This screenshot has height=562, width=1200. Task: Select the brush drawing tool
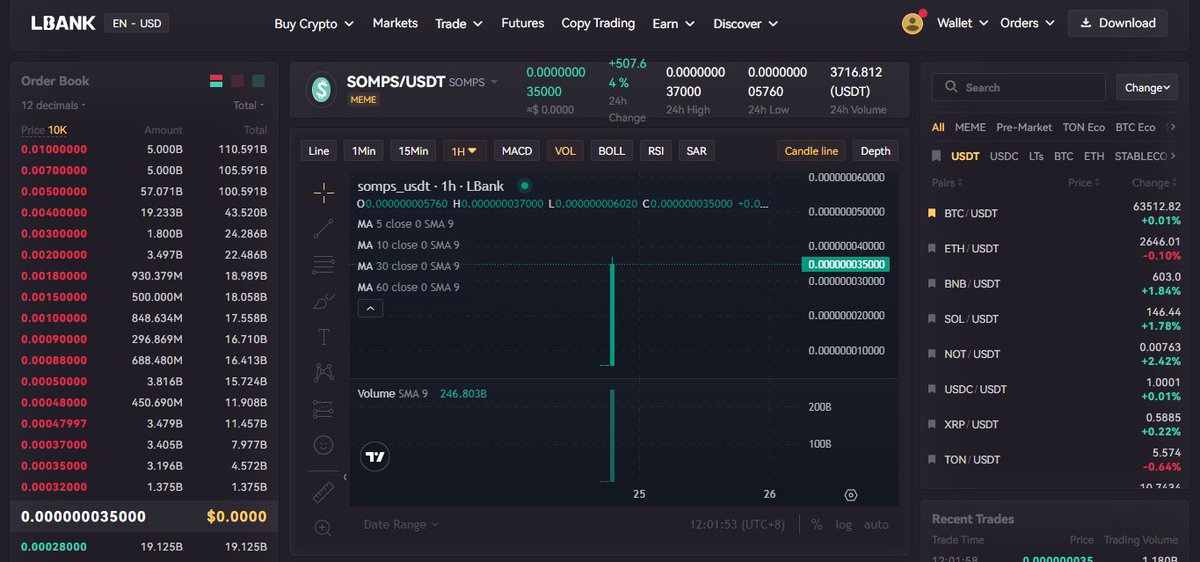323,300
